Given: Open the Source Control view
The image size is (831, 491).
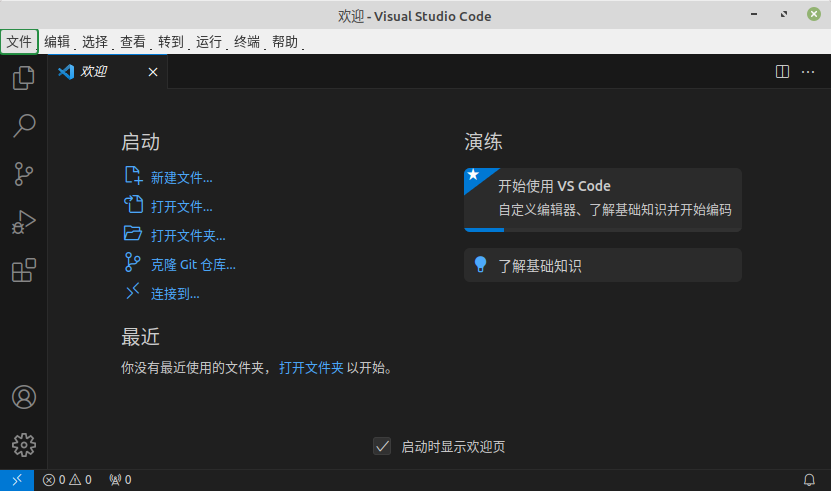Looking at the screenshot, I should click(x=23, y=174).
